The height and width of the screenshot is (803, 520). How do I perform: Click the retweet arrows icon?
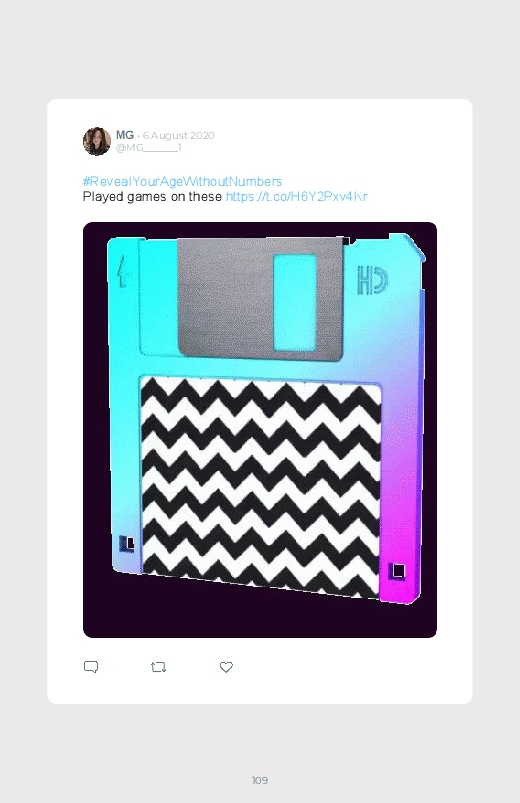click(158, 667)
